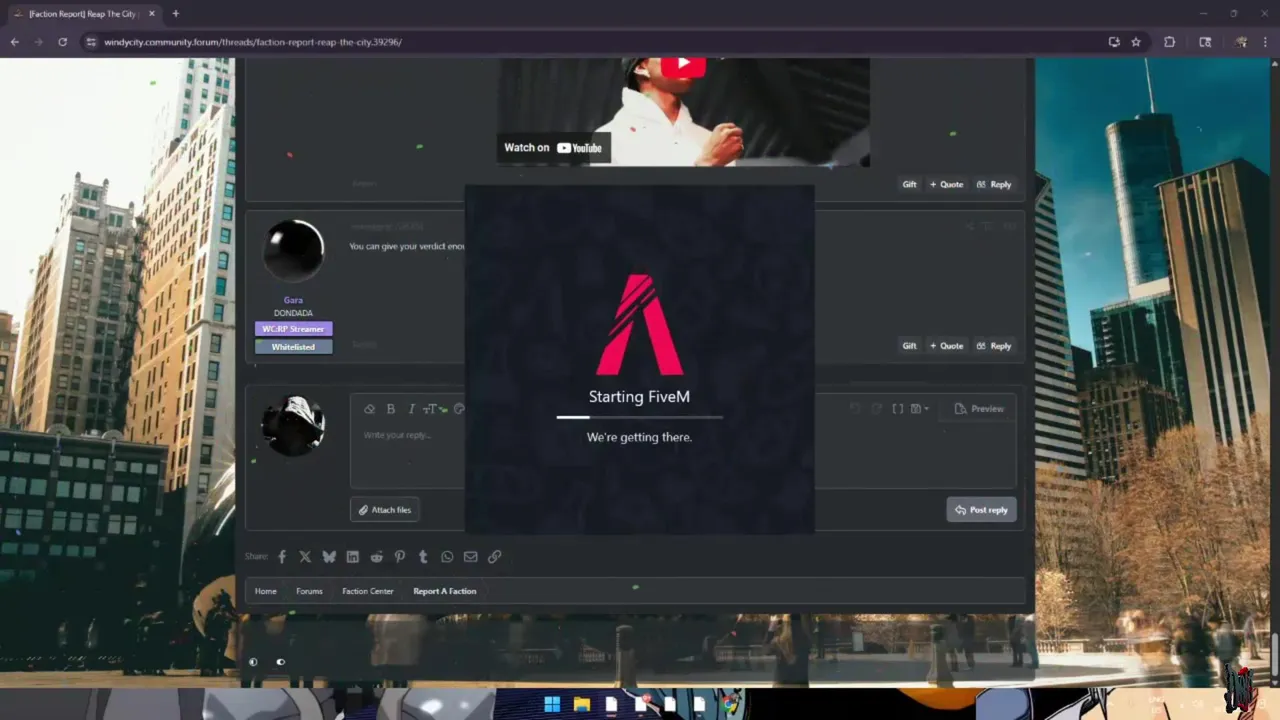Image resolution: width=1280 pixels, height=720 pixels.
Task: Open the browser extensions puzzle icon
Action: pos(1169,42)
